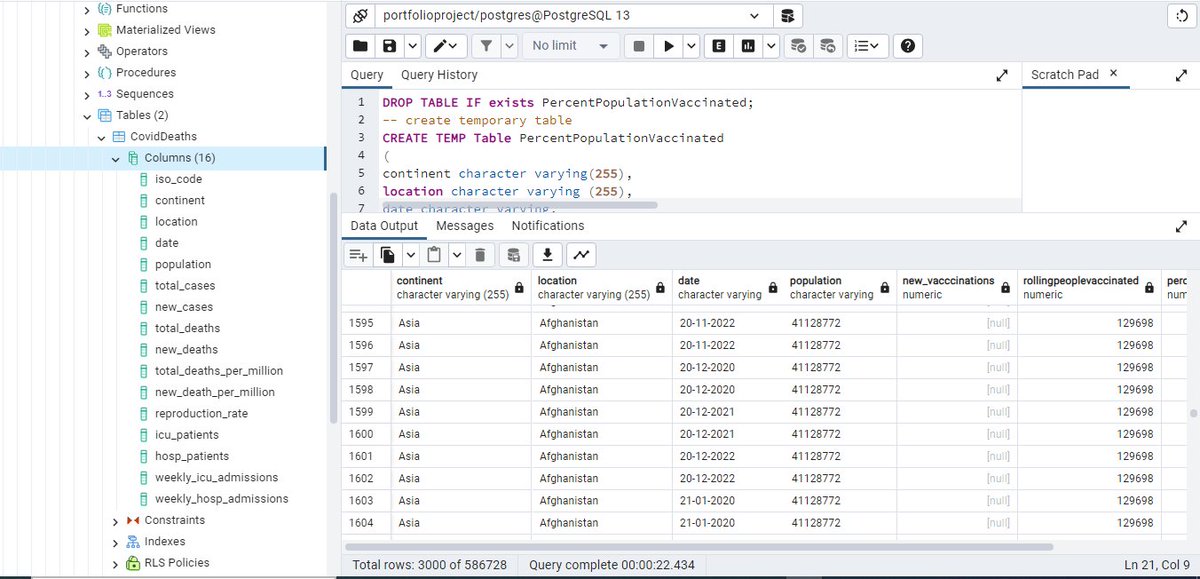The width and height of the screenshot is (1200, 579).
Task: Click the Help question mark icon
Action: [907, 46]
